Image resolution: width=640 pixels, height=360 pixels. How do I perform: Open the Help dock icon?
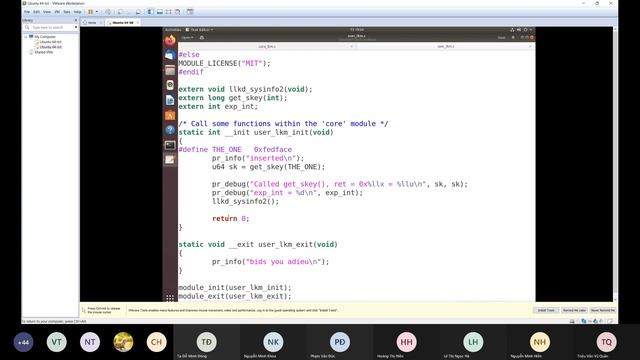170,130
